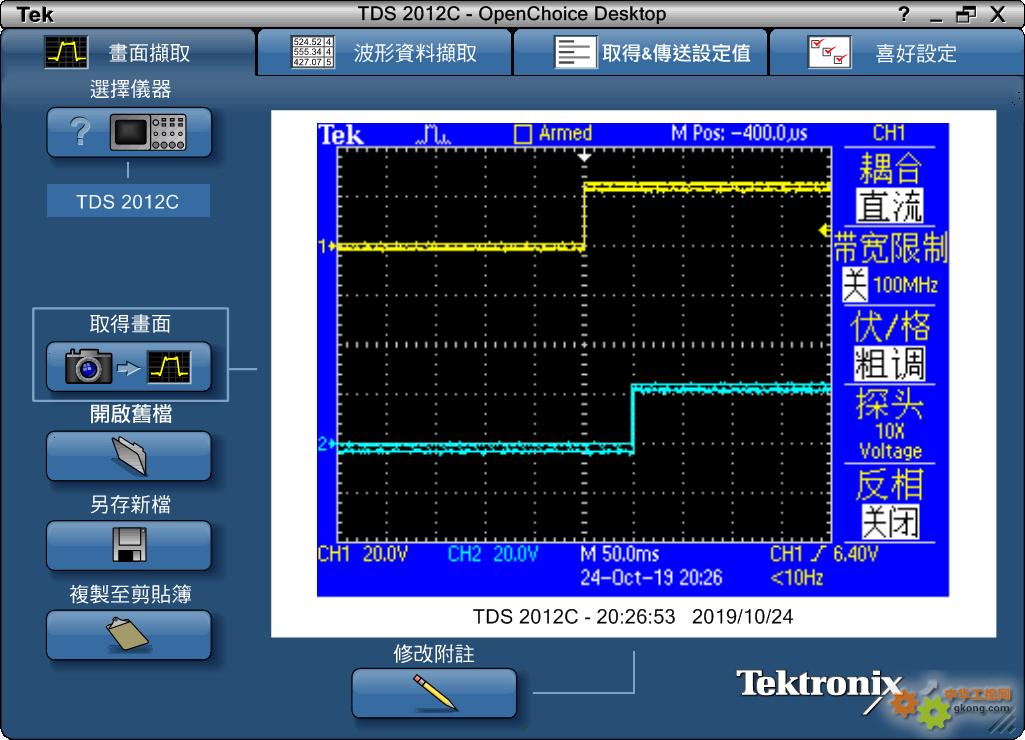The width and height of the screenshot is (1025, 740).
Task: Click the Tek logo in title bar
Action: point(34,14)
